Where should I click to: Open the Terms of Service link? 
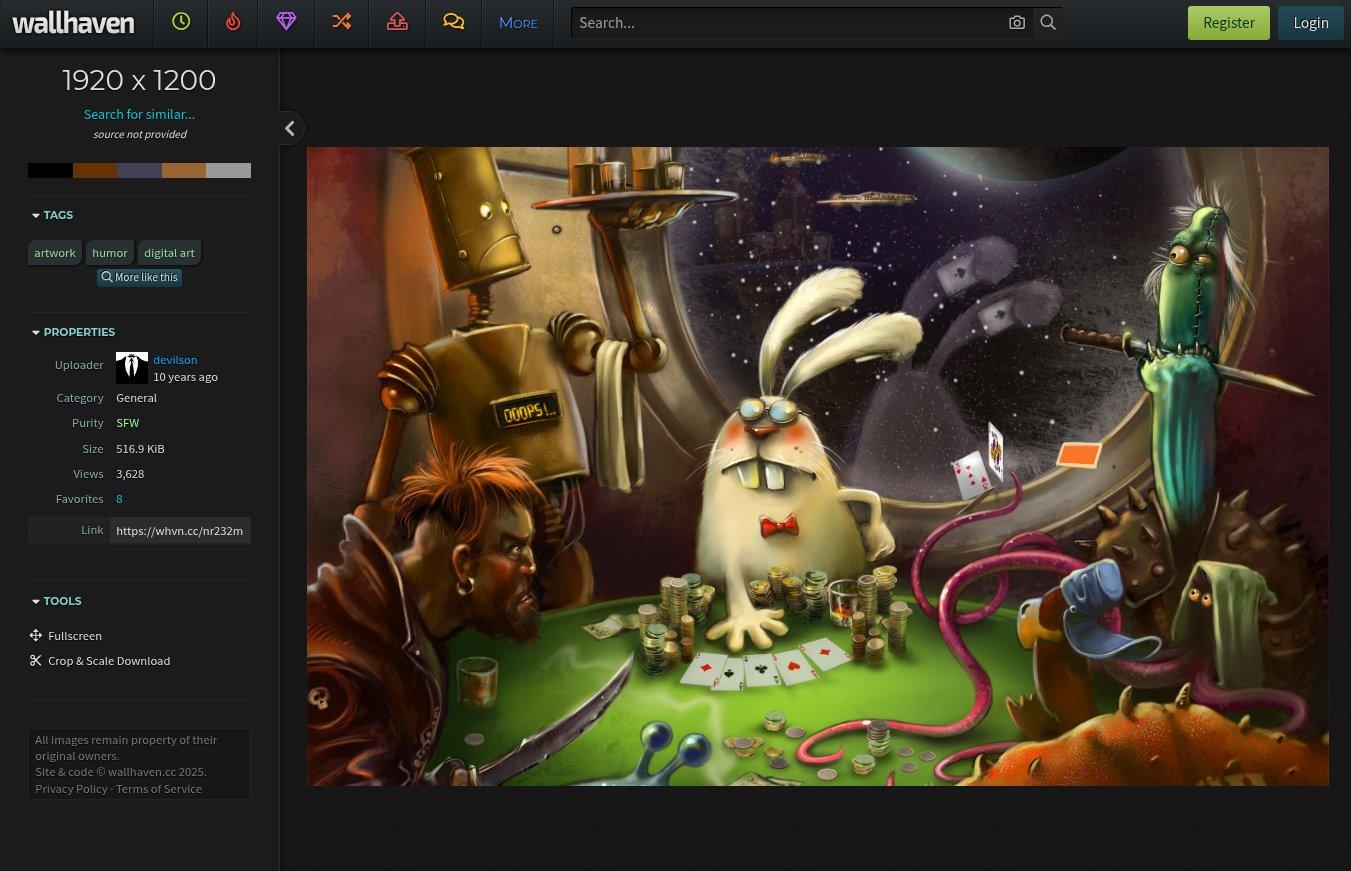159,789
